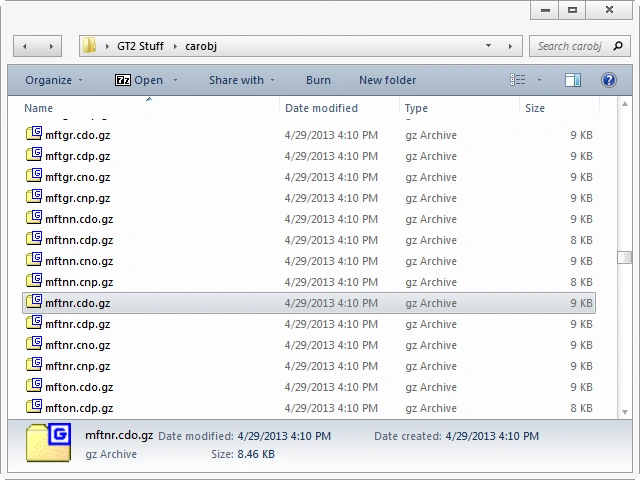The height and width of the screenshot is (480, 640).
Task: Click the GT2 Stuff breadcrumb
Action: (140, 46)
